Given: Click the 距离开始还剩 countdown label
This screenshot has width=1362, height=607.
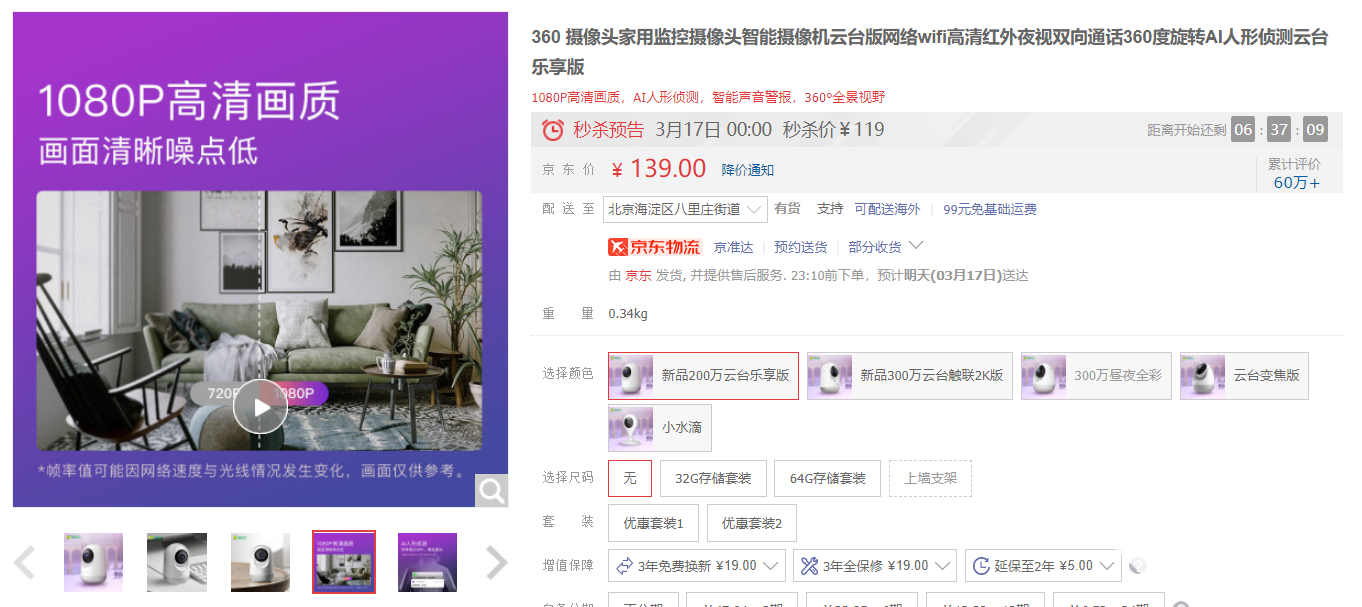Looking at the screenshot, I should (x=1186, y=130).
